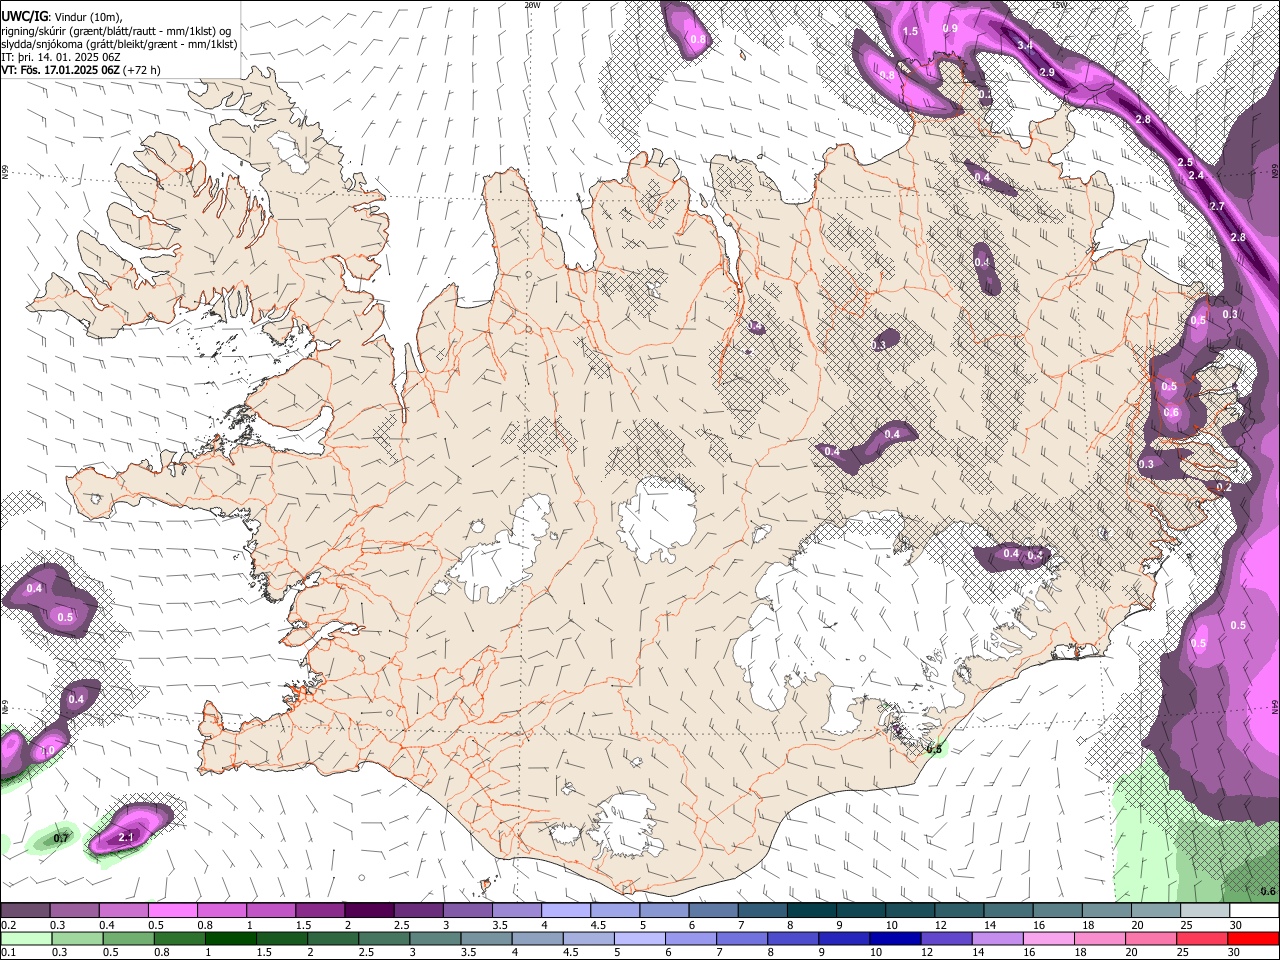Image resolution: width=1280 pixels, height=960 pixels.
Task: Click the '2.1' value in the southwest offshore cell
Action: [126, 837]
